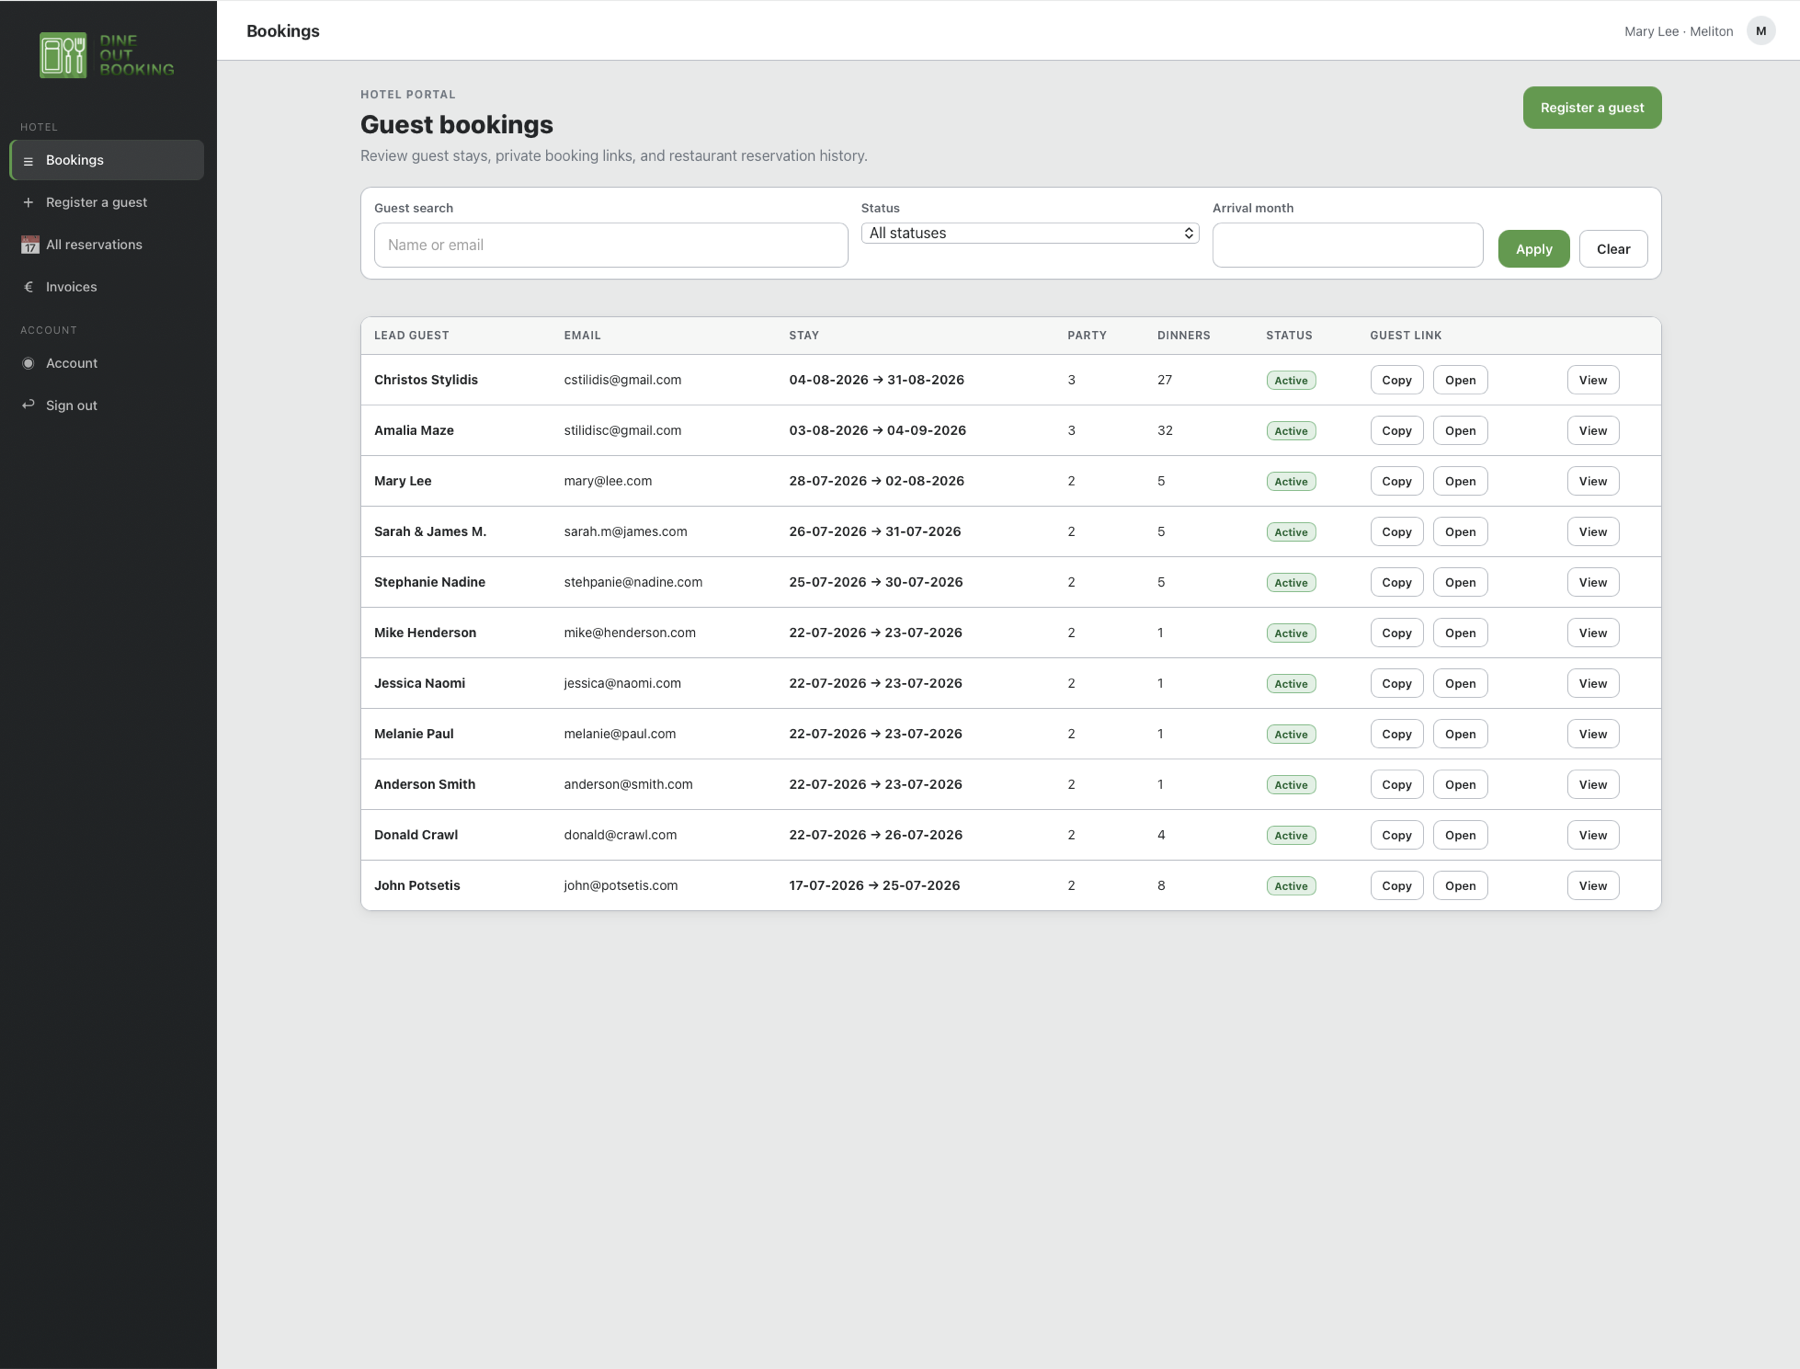View booking of Amalia Maze
The height and width of the screenshot is (1369, 1800).
click(1592, 431)
